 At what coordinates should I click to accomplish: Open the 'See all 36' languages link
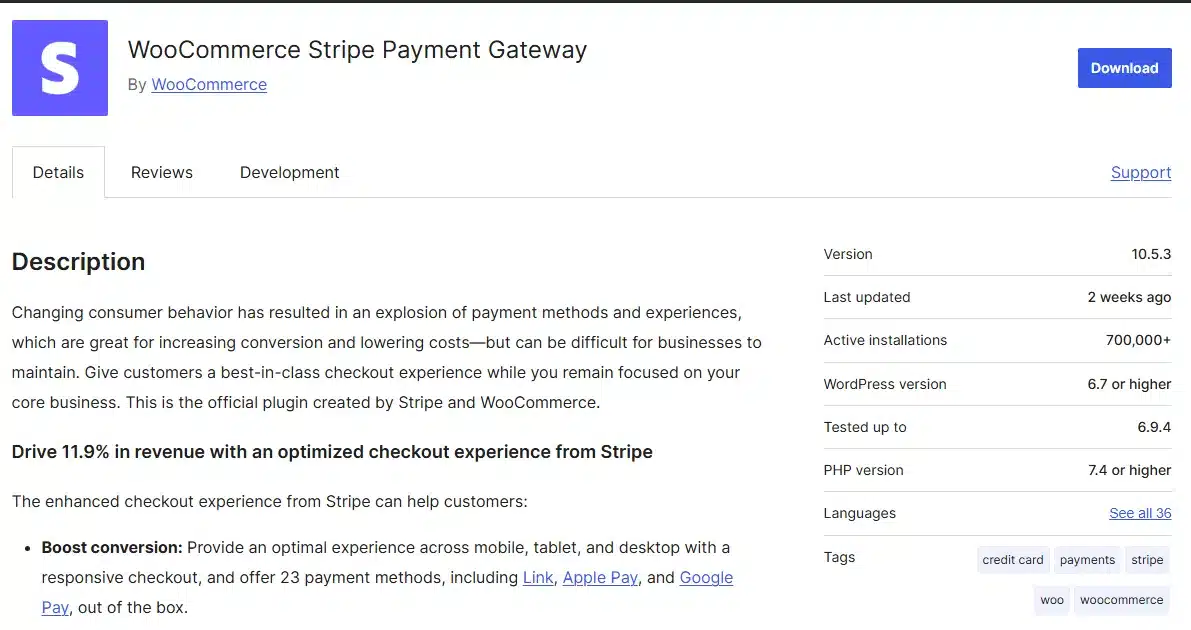(1140, 513)
